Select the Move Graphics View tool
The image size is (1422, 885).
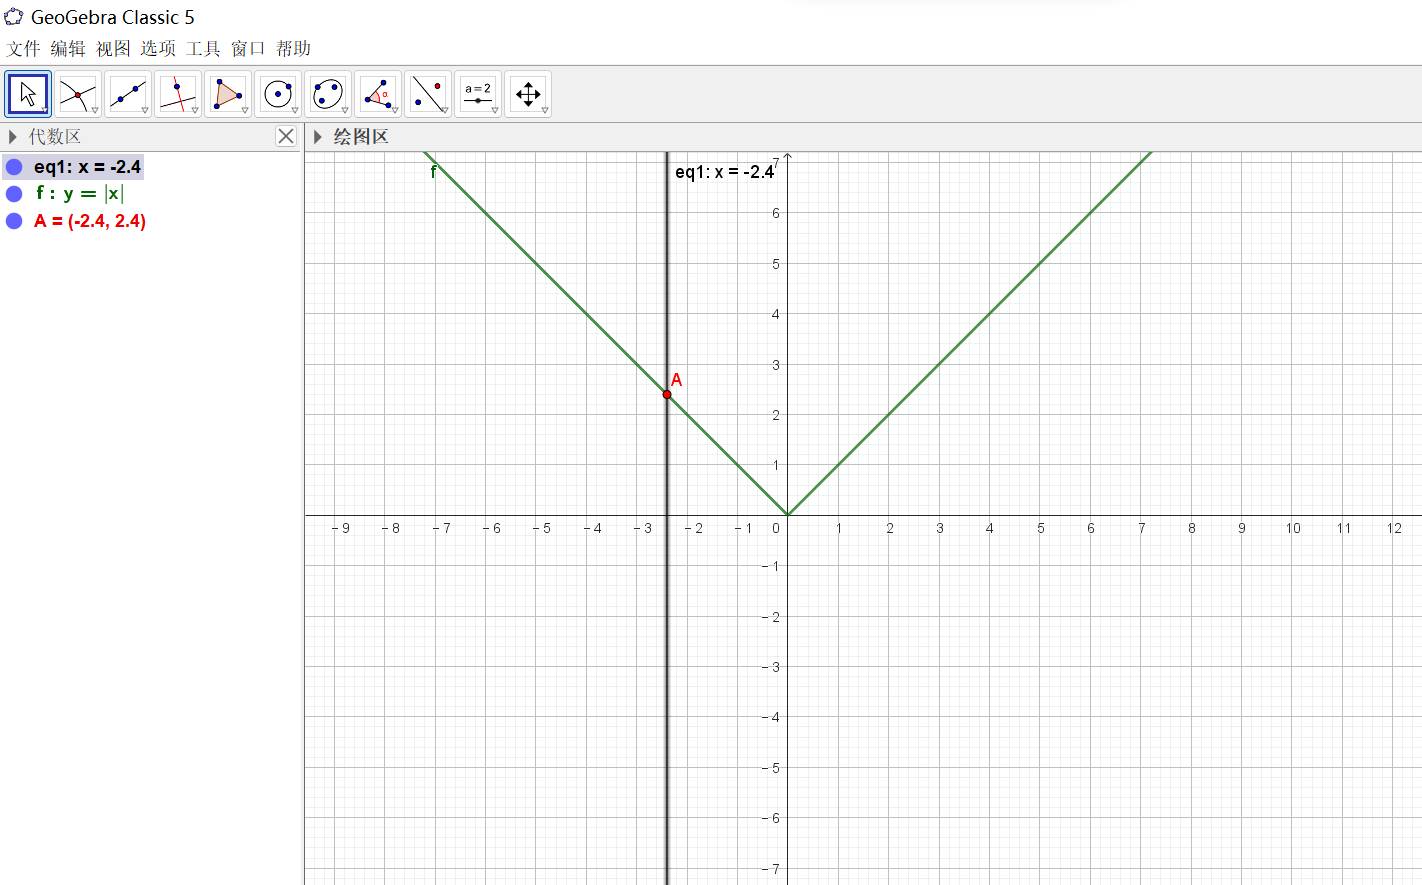(x=528, y=94)
